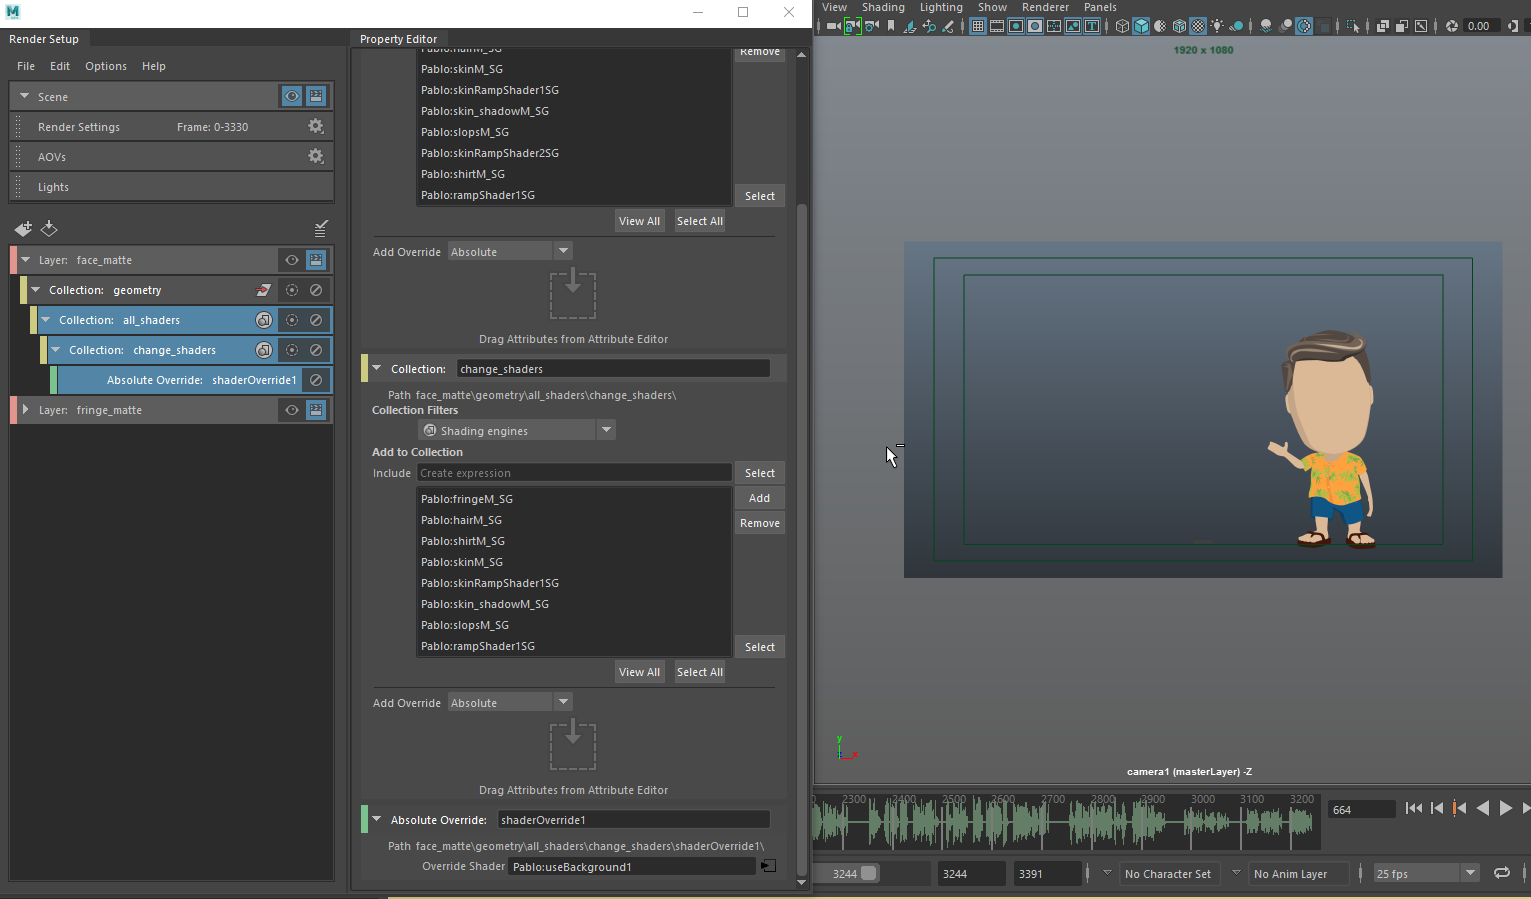
Task: Click the create render layer icon
Action: pyautogui.click(x=23, y=228)
